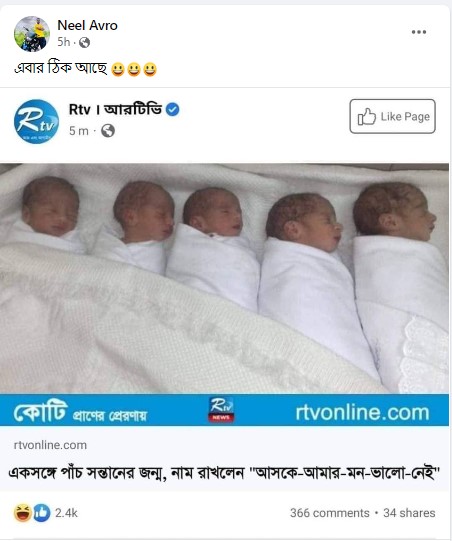Click the Rtv News logo on the banner
Viewport: 452px width, 541px height.
(221, 410)
